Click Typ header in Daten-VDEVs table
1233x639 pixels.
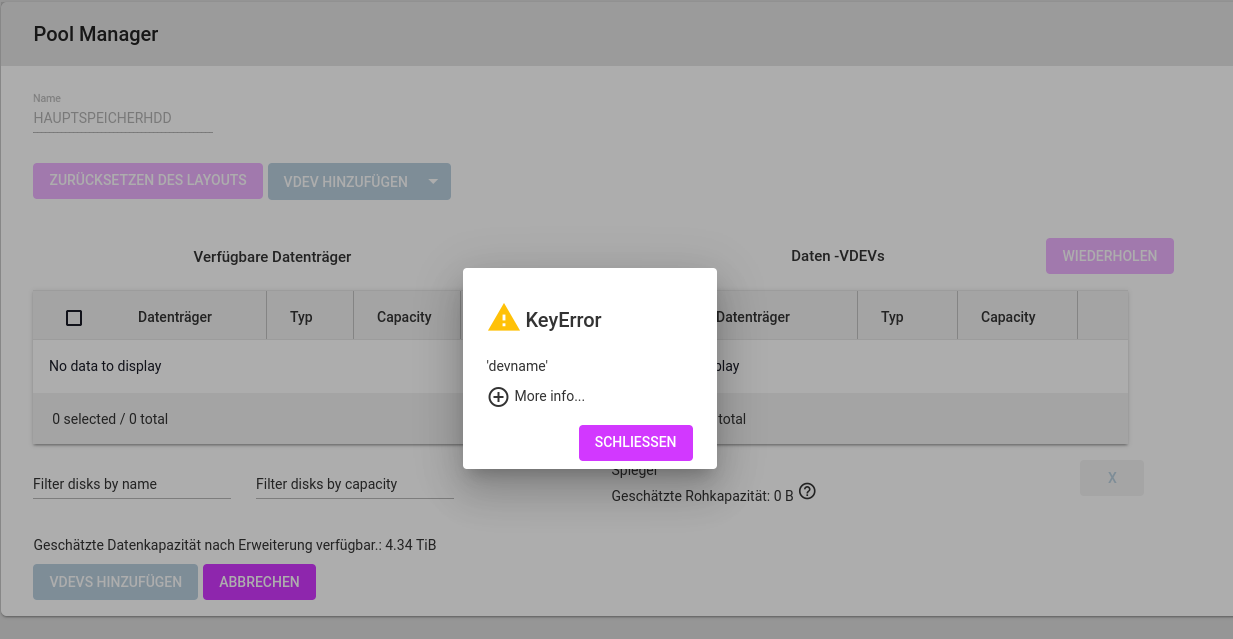click(x=892, y=317)
